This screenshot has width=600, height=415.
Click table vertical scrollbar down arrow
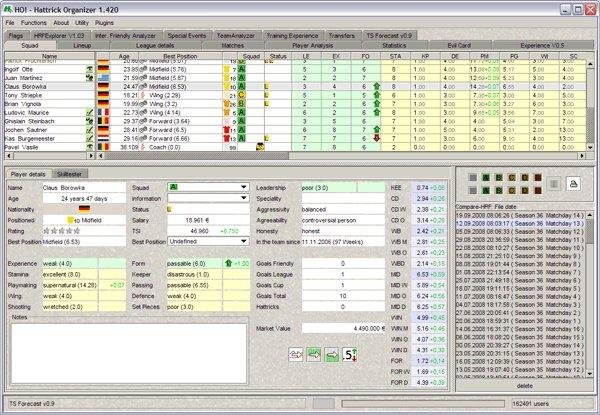coord(590,147)
